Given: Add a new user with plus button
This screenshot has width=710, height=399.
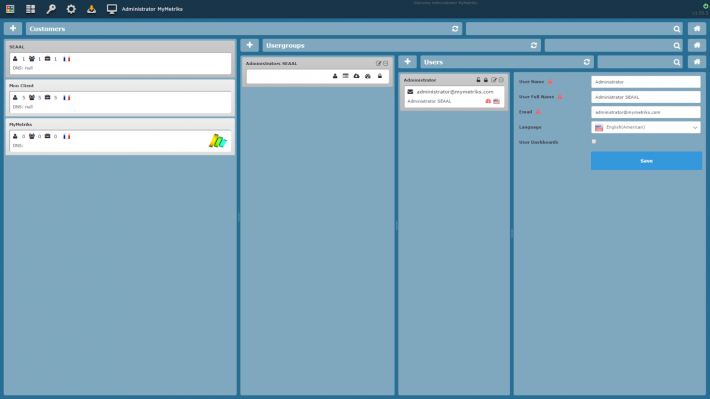Looking at the screenshot, I should click(x=408, y=62).
